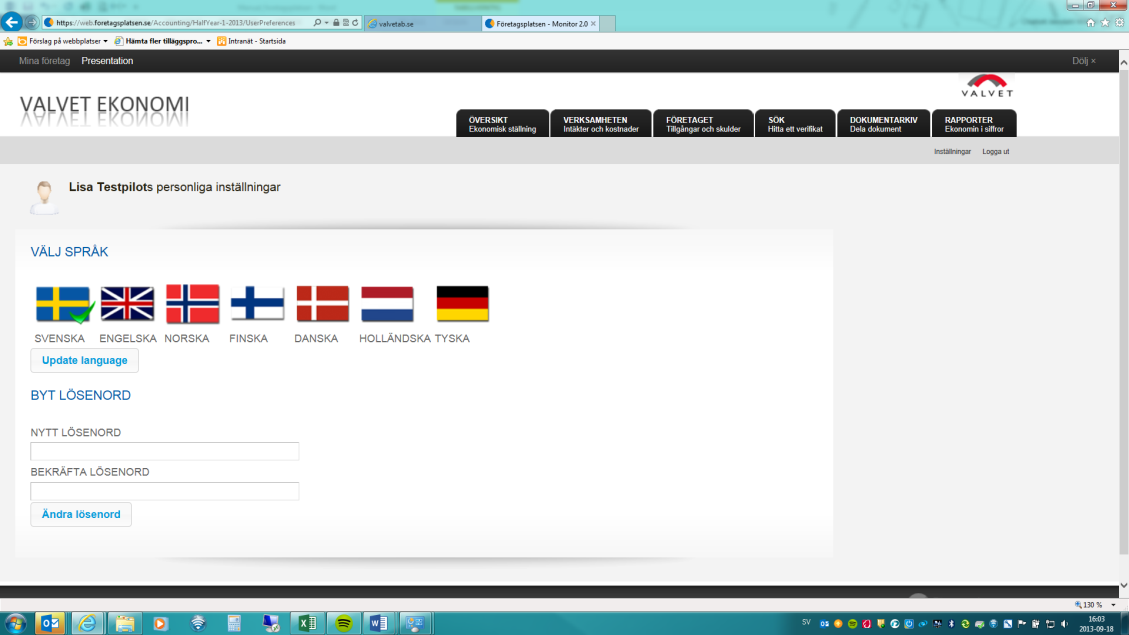
Task: Click the browser forward arrow
Action: (x=32, y=23)
